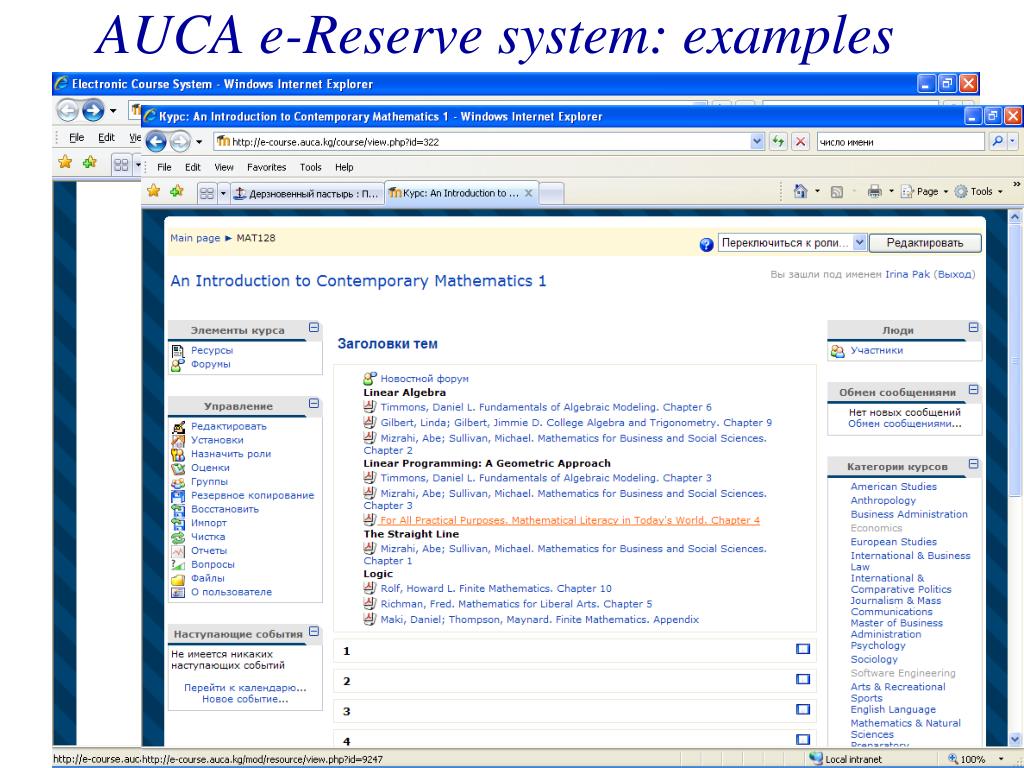Open For All Practical Purposes Chapter 4 link
Viewport: 1024px width, 768px height.
570,520
